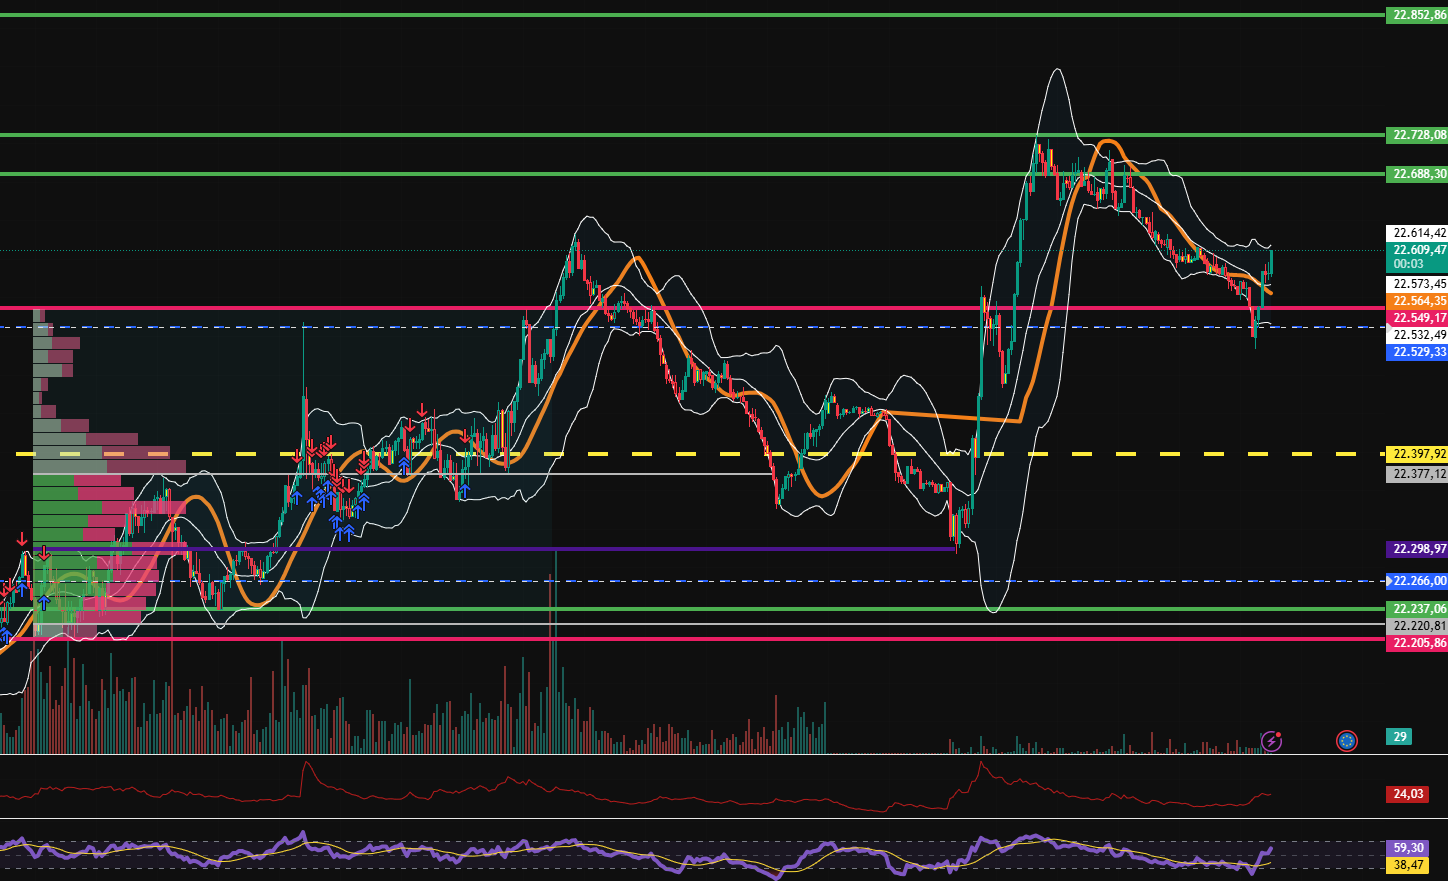Click the white 22.614,42 upper band label
The image size is (1448, 881).
pyautogui.click(x=1418, y=233)
